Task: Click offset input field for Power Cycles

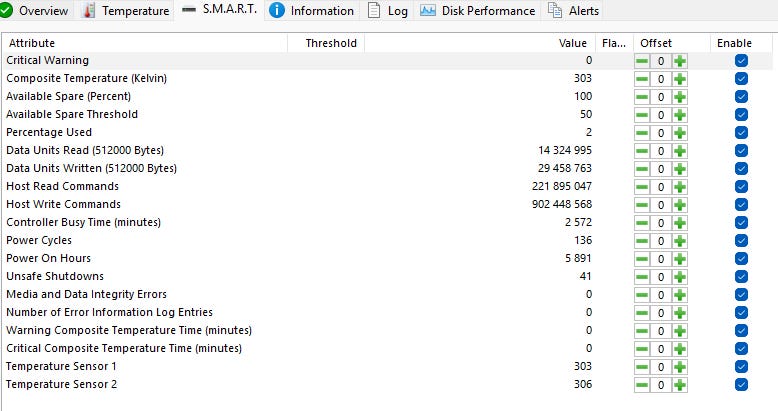Action: click(661, 241)
